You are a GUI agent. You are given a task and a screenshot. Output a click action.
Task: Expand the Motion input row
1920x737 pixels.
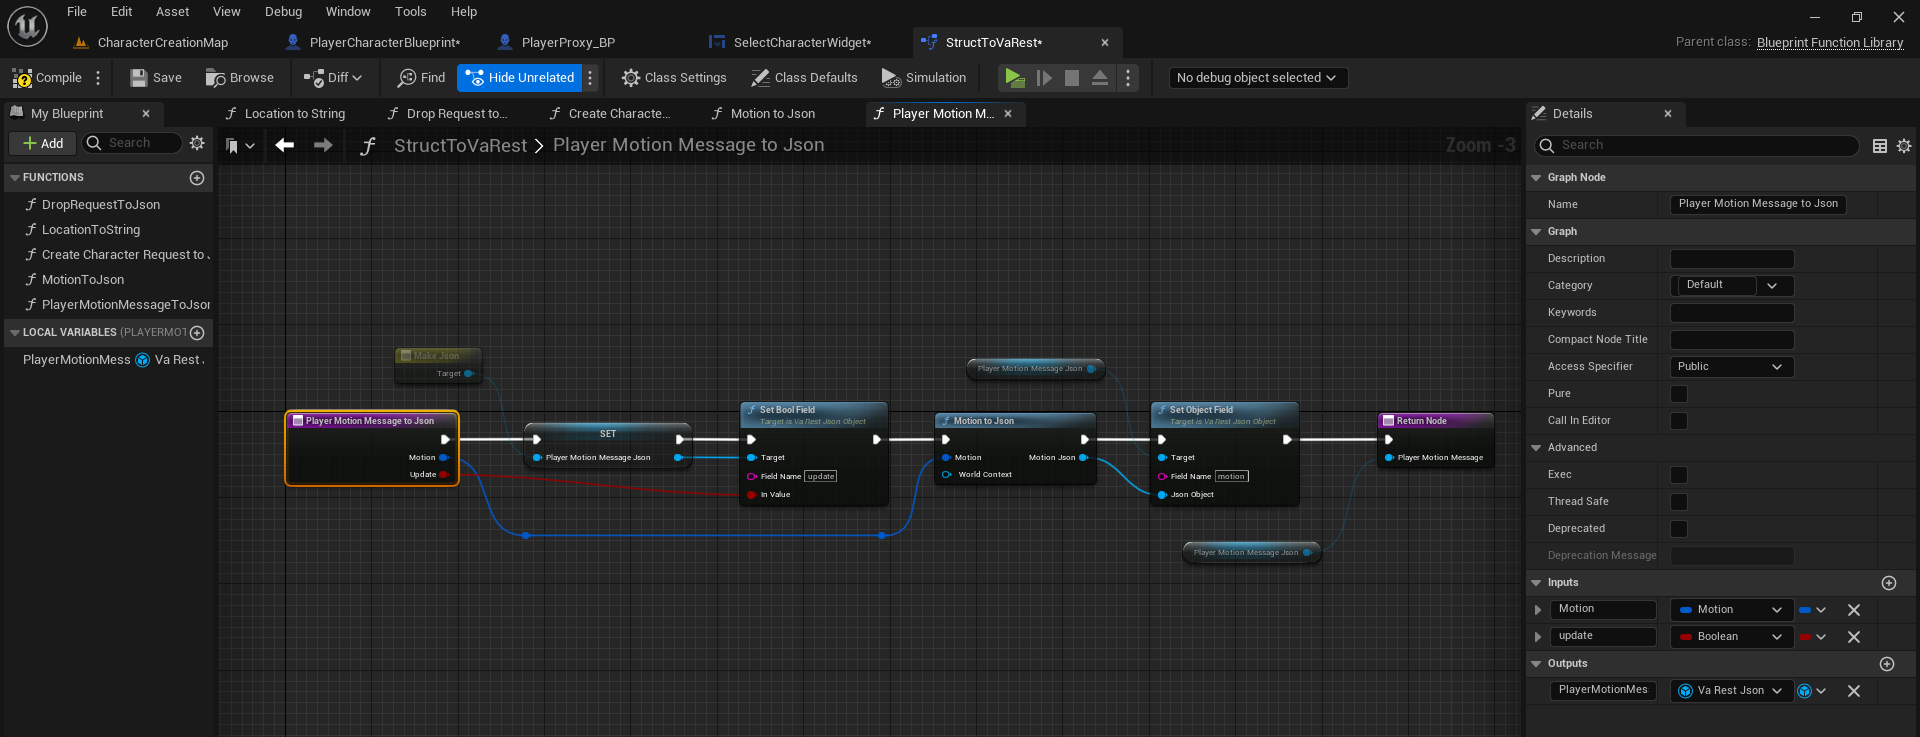(x=1538, y=610)
